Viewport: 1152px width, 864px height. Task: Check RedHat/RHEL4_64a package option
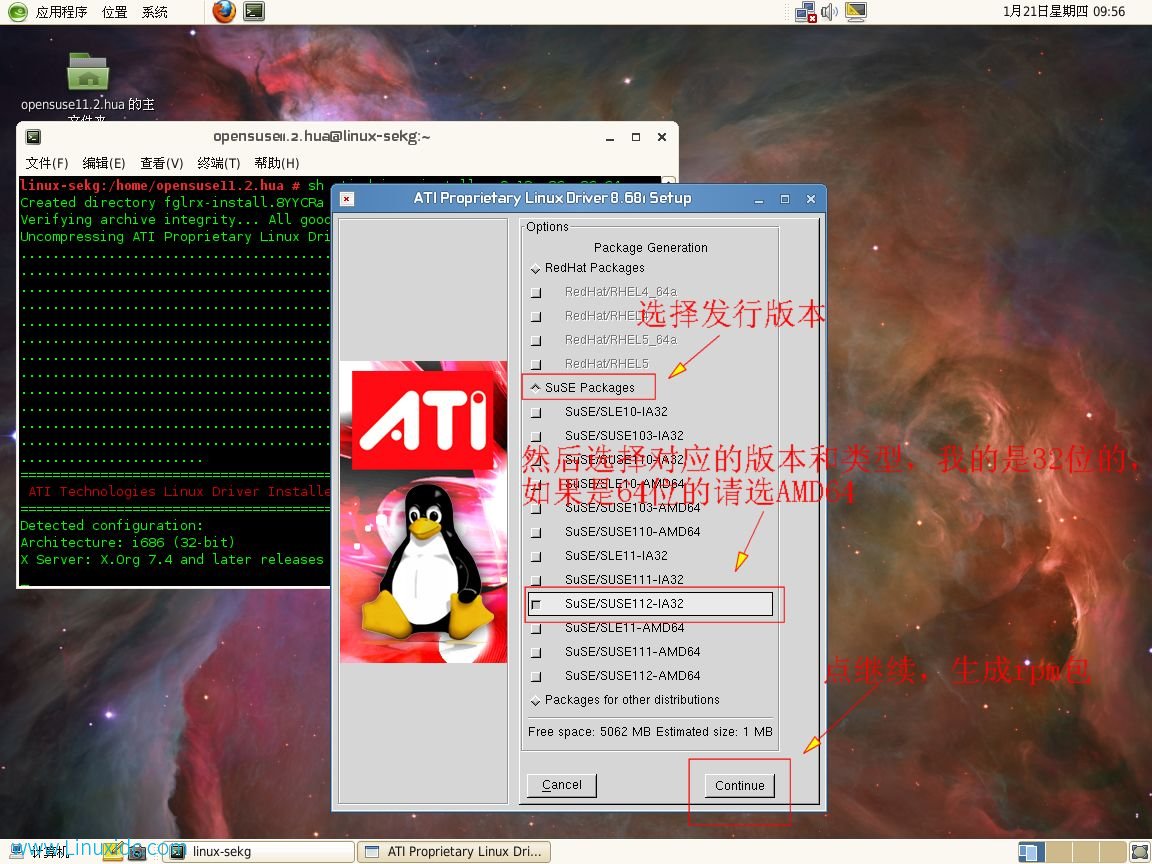coord(536,292)
